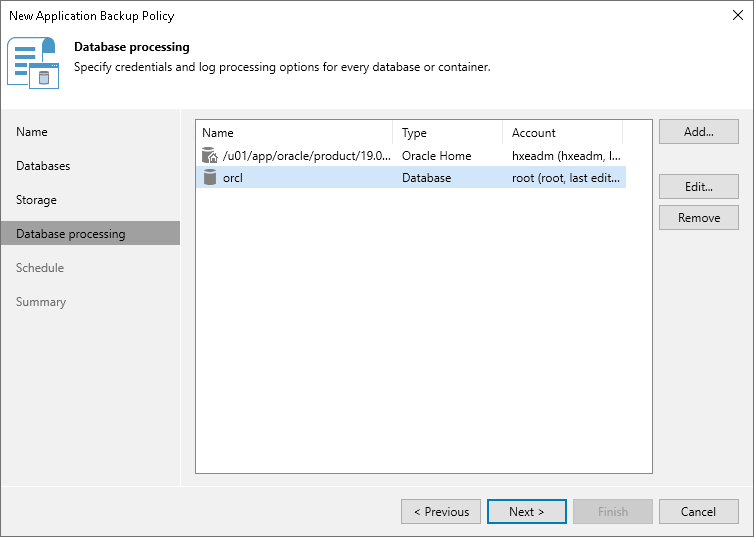
Task: Close the New Application Backup Policy dialog
Action: 738,15
